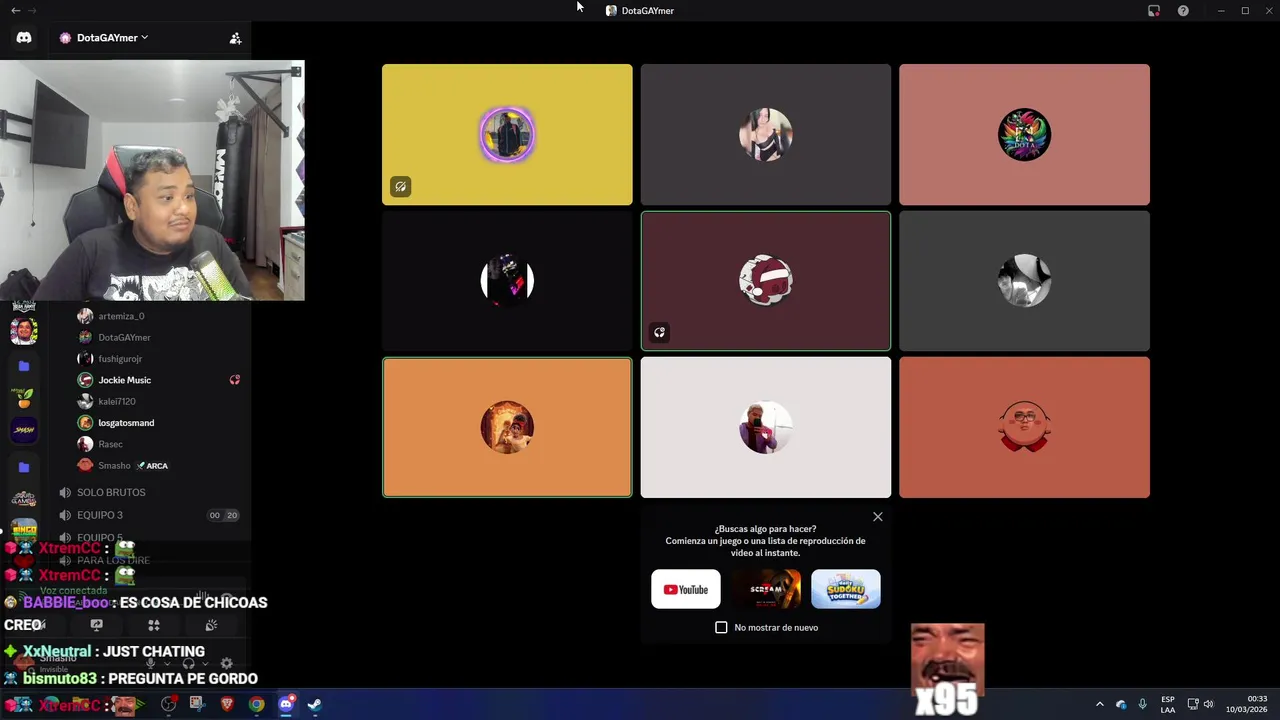
Task: Click the activities icon in voice panel
Action: click(x=154, y=625)
